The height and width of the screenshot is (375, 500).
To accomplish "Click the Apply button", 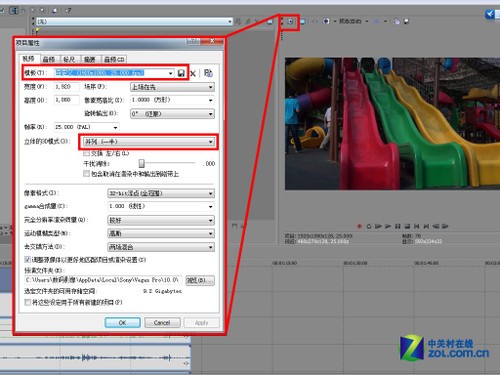I will (201, 323).
